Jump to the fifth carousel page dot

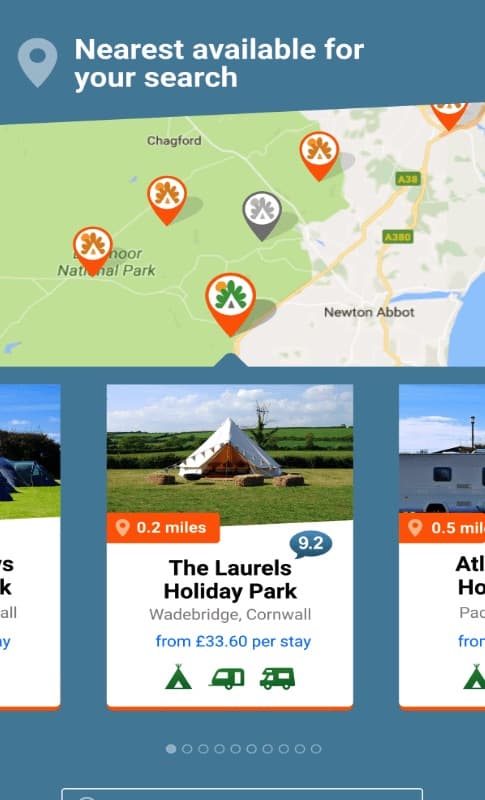coord(236,748)
